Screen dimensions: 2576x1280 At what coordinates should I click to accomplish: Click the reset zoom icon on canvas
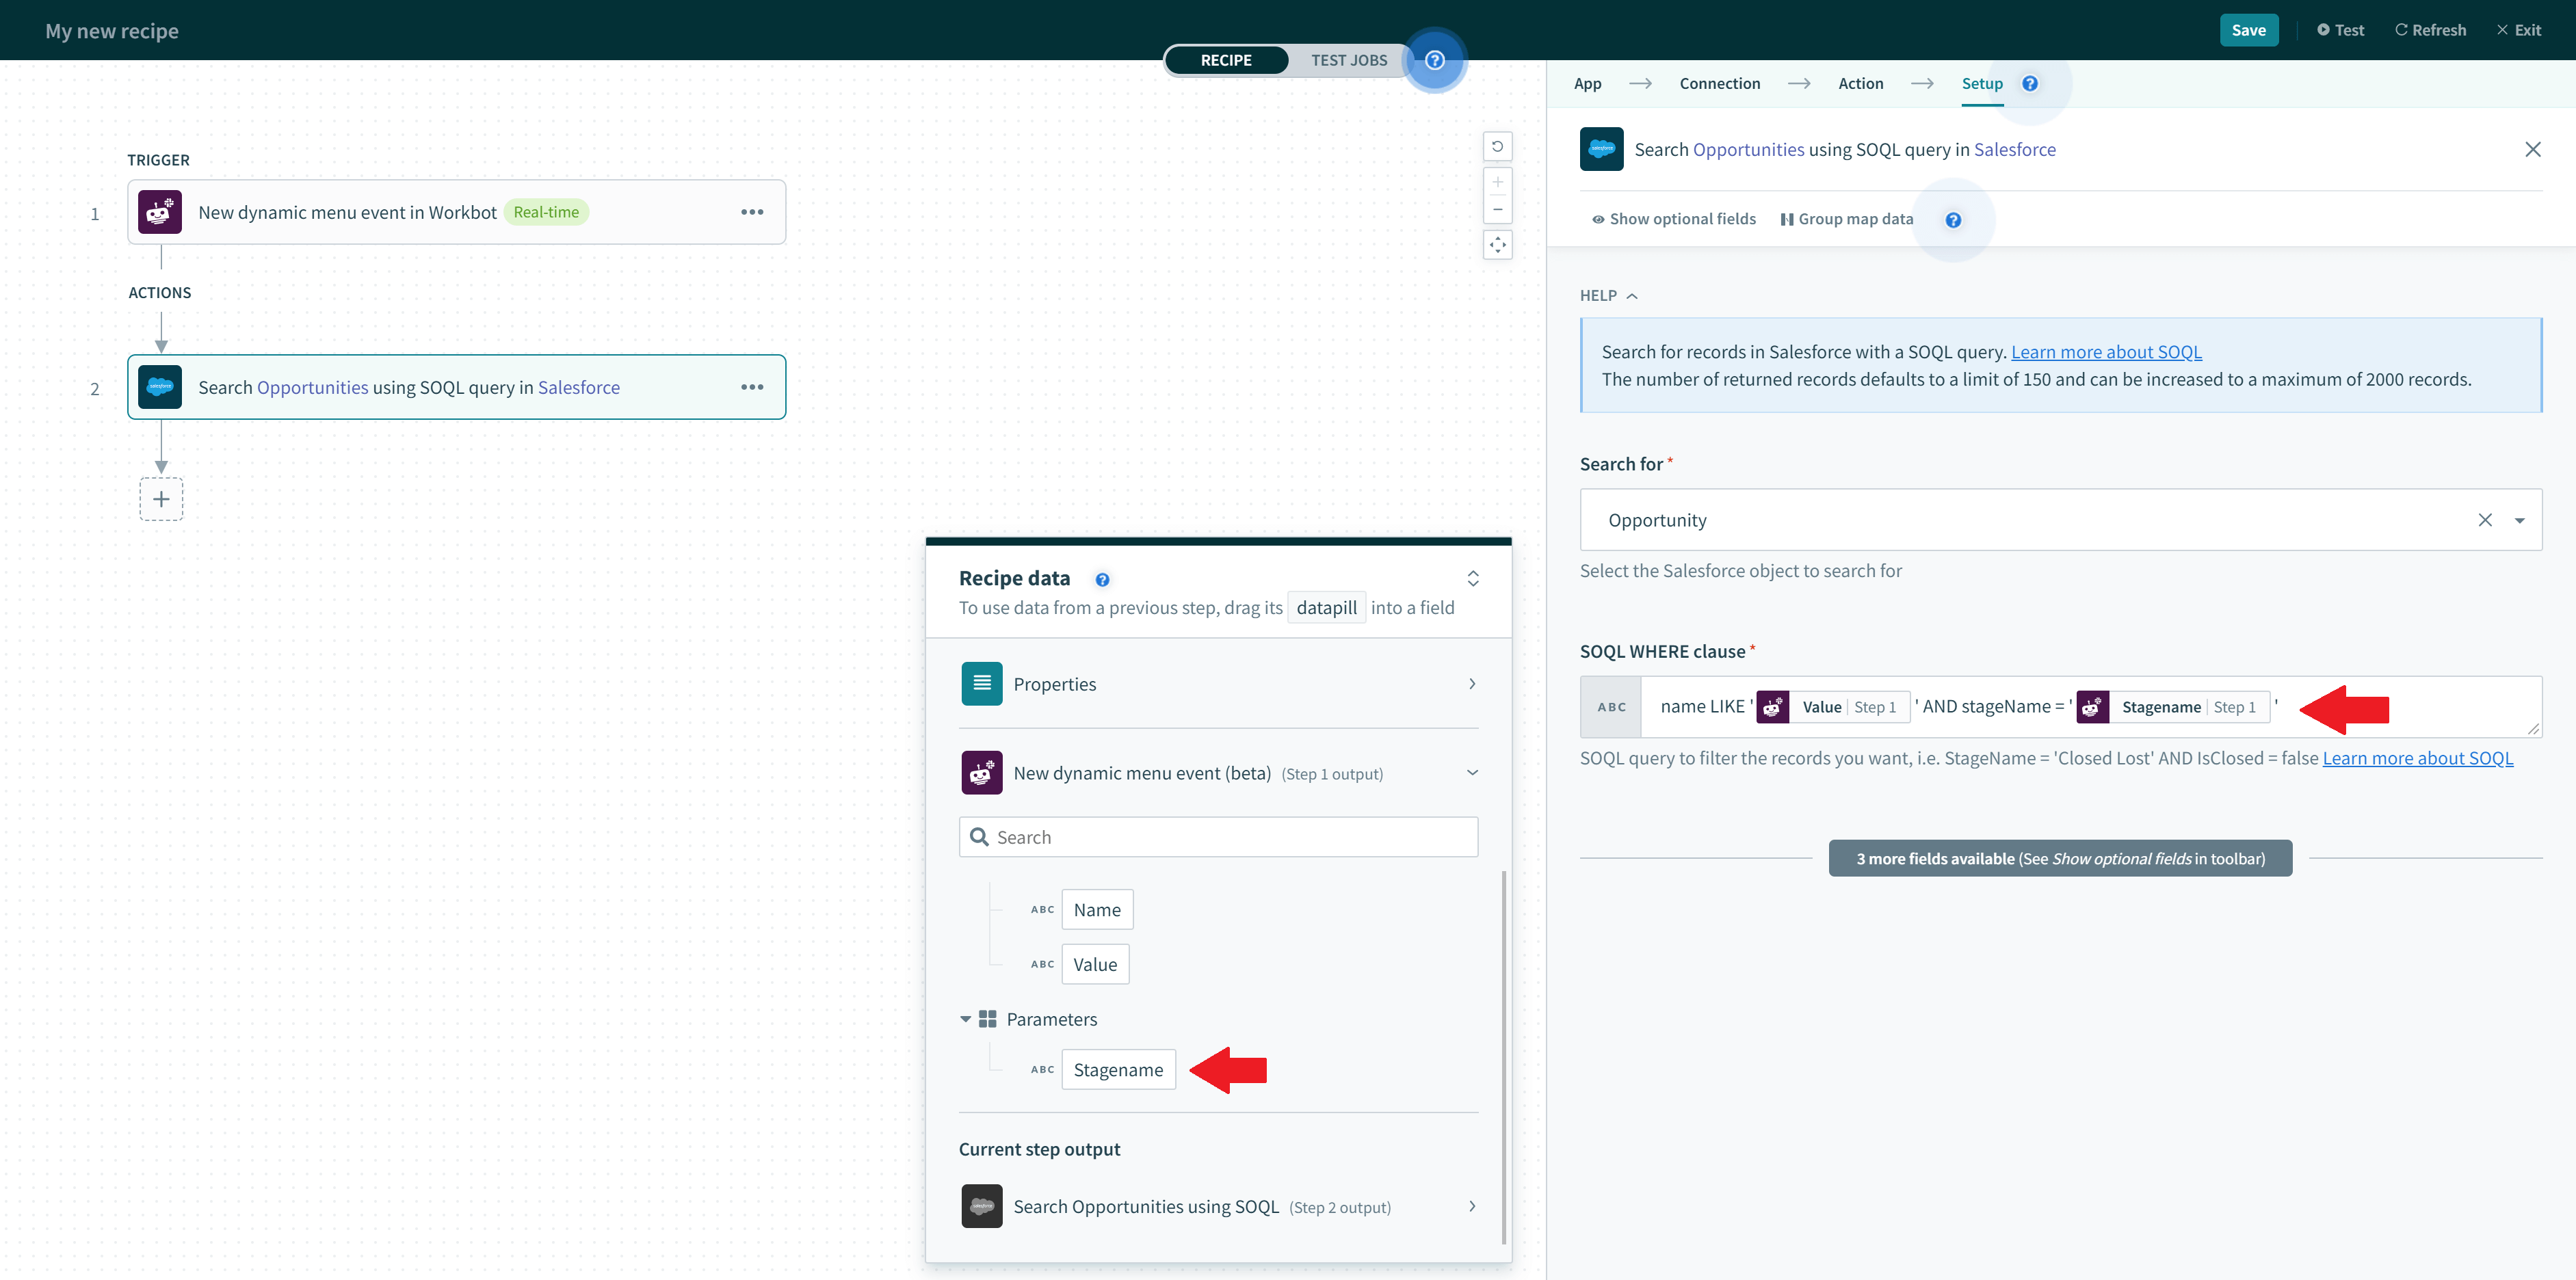pyautogui.click(x=1497, y=146)
